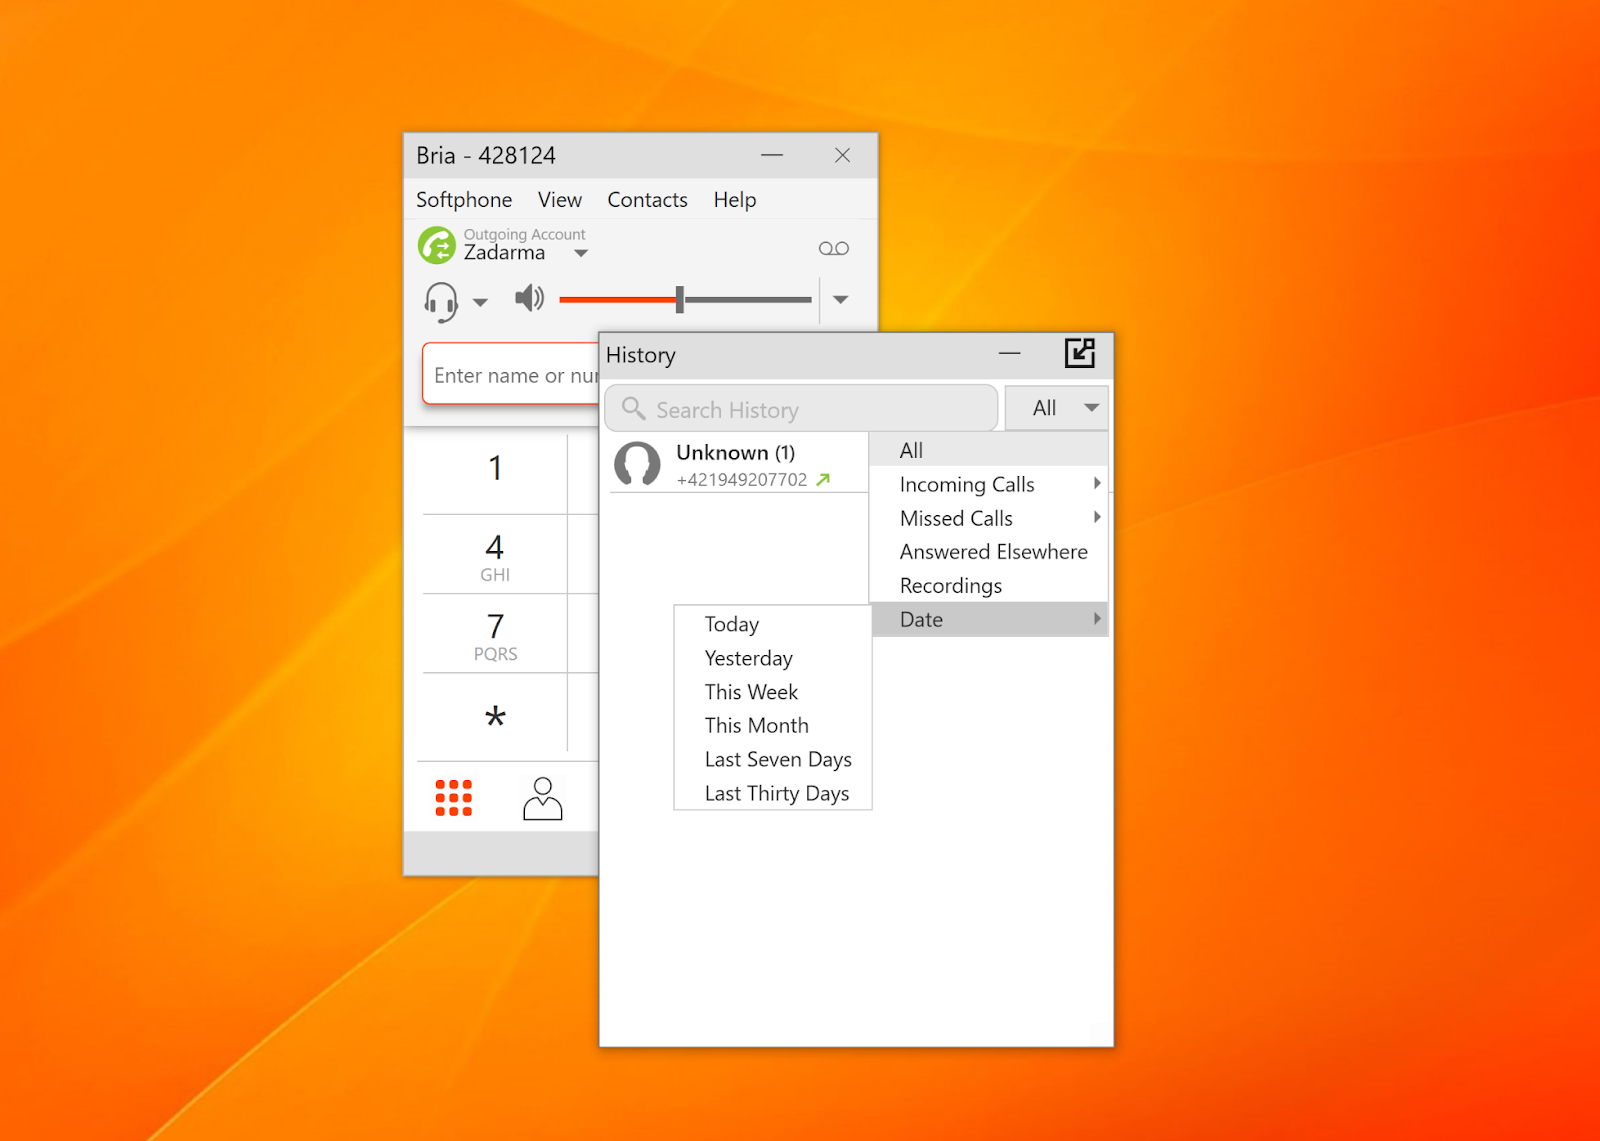The image size is (1600, 1141).
Task: Click the Search History field
Action: [801, 410]
